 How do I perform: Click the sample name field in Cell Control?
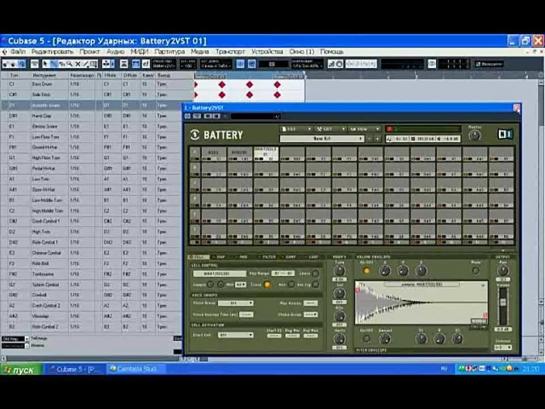click(x=220, y=273)
